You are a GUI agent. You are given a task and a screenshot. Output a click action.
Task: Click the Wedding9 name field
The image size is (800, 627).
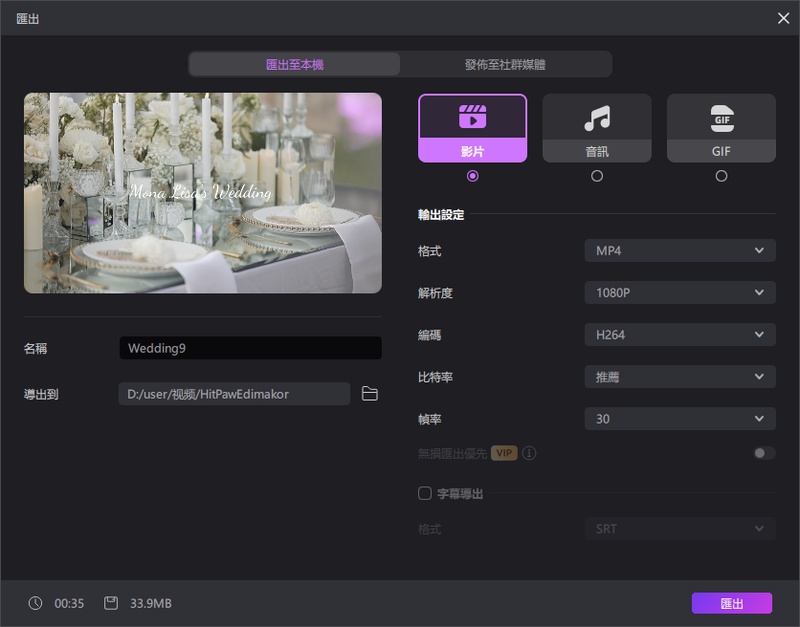click(x=251, y=348)
